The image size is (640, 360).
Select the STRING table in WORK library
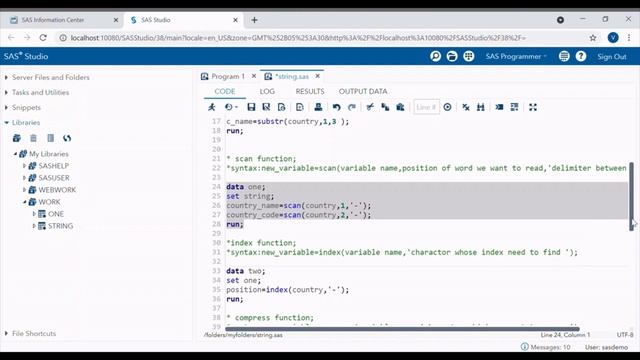[x=60, y=226]
